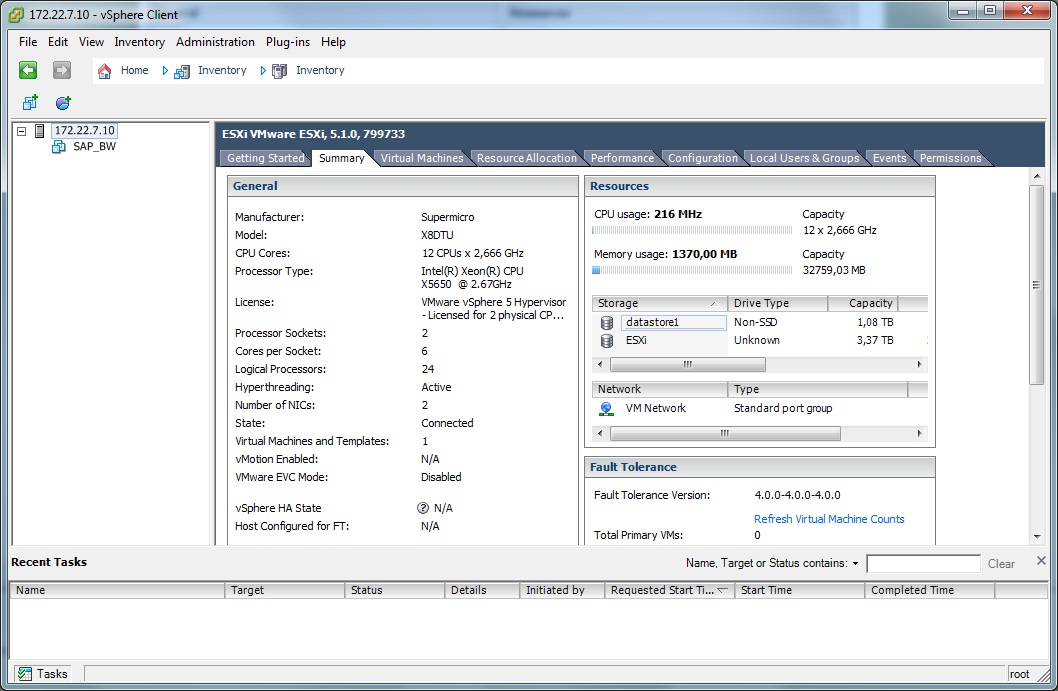Switch to the Permissions tab

pyautogui.click(x=950, y=158)
